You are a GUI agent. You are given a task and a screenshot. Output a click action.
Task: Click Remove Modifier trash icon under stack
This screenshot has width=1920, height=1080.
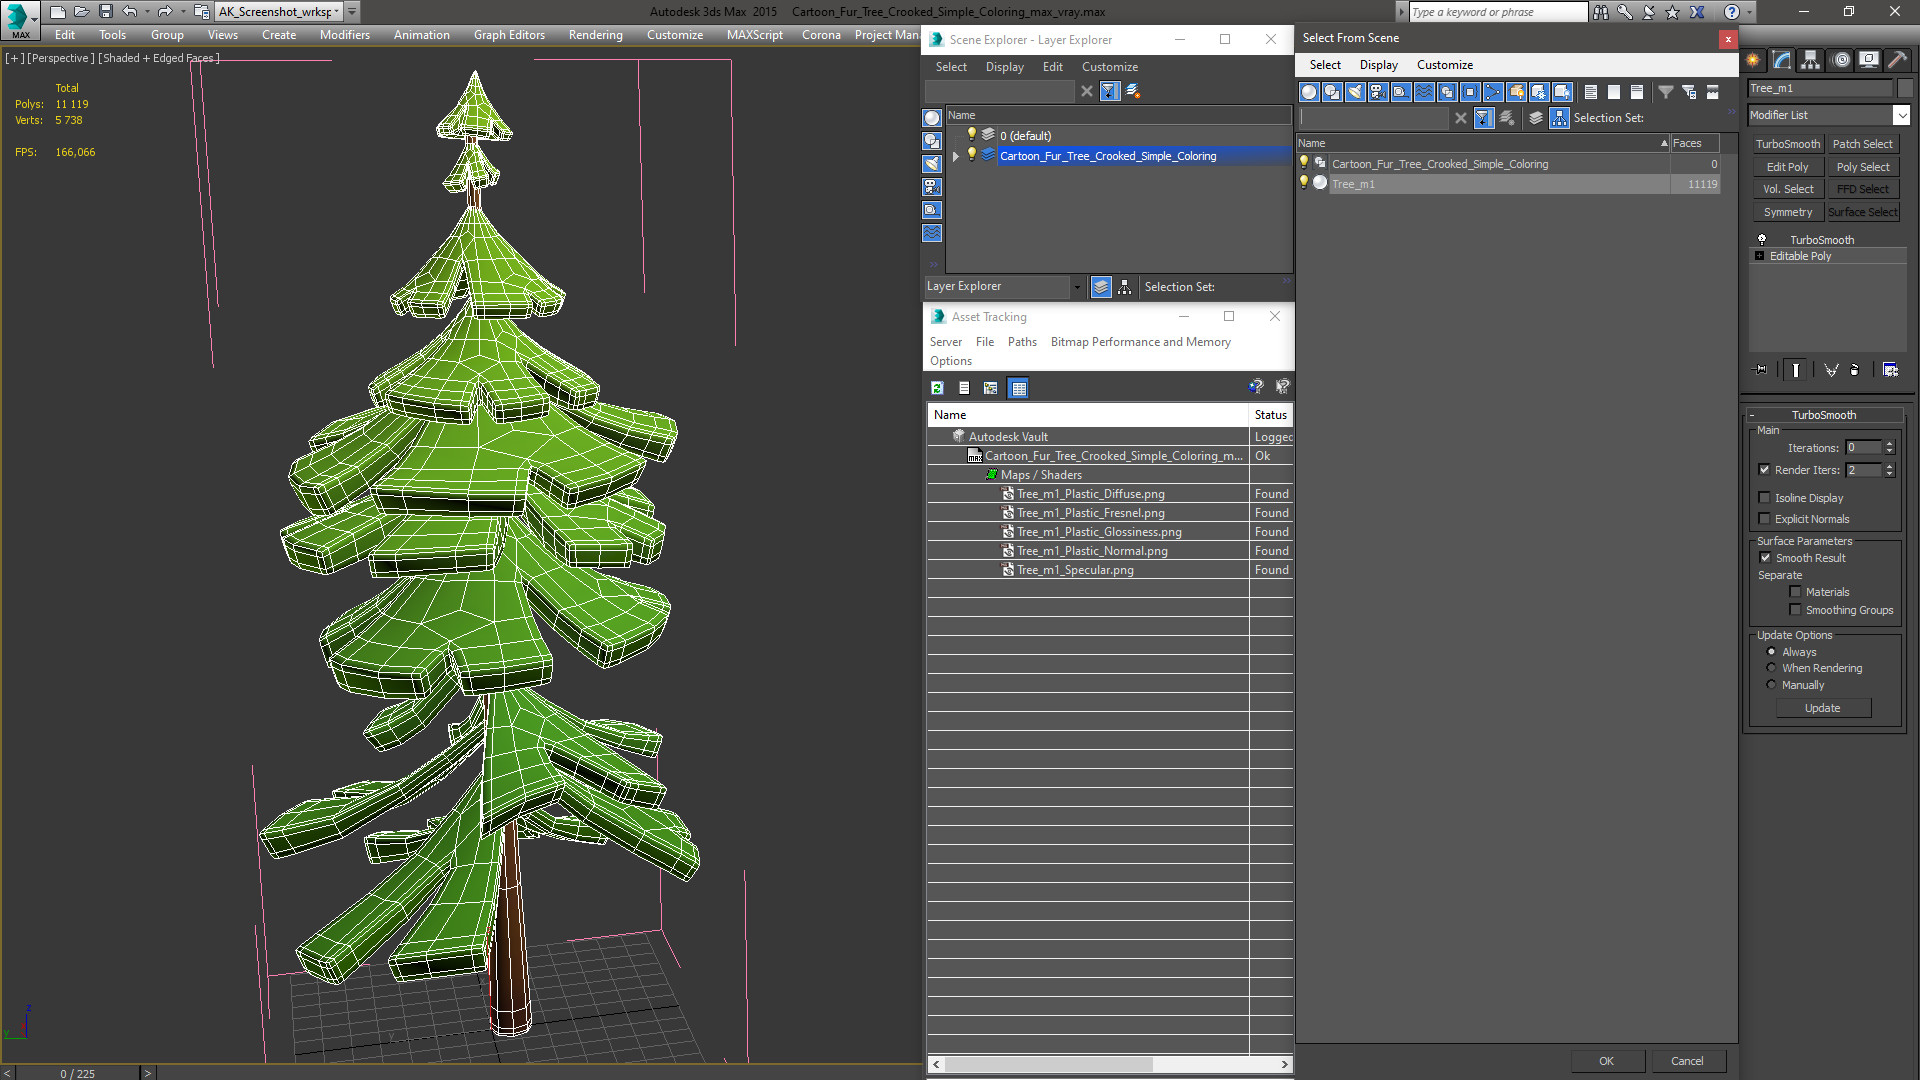1855,370
